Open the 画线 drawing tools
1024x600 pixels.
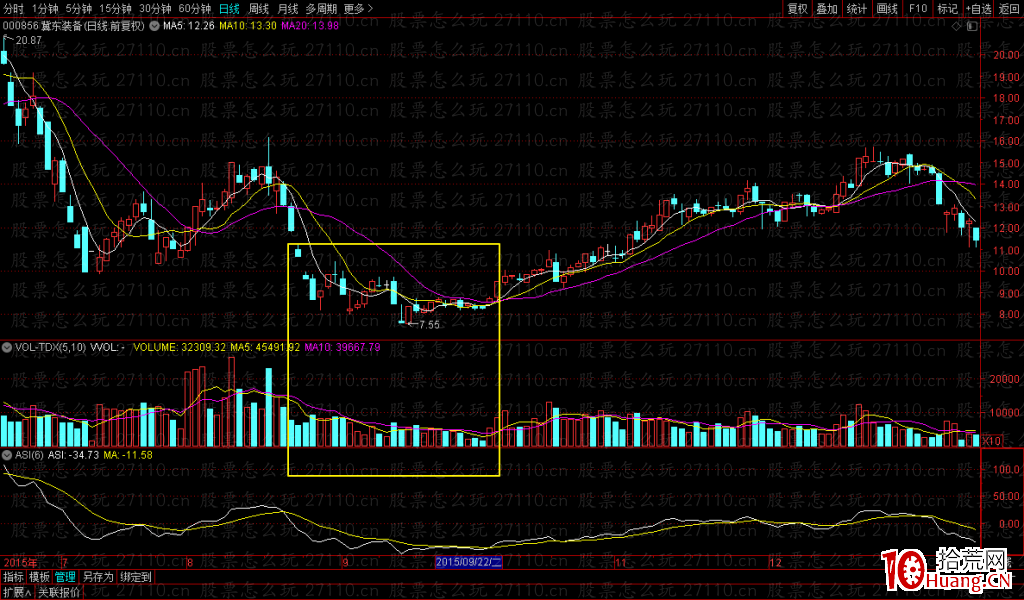(887, 9)
